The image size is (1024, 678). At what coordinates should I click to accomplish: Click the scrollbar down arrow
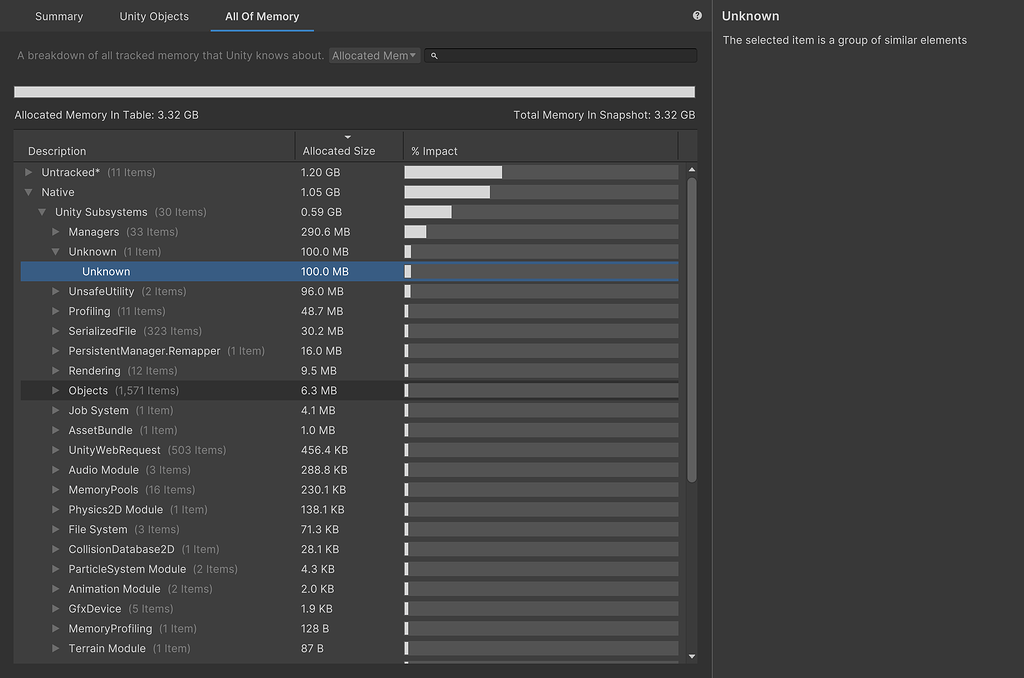pos(691,657)
